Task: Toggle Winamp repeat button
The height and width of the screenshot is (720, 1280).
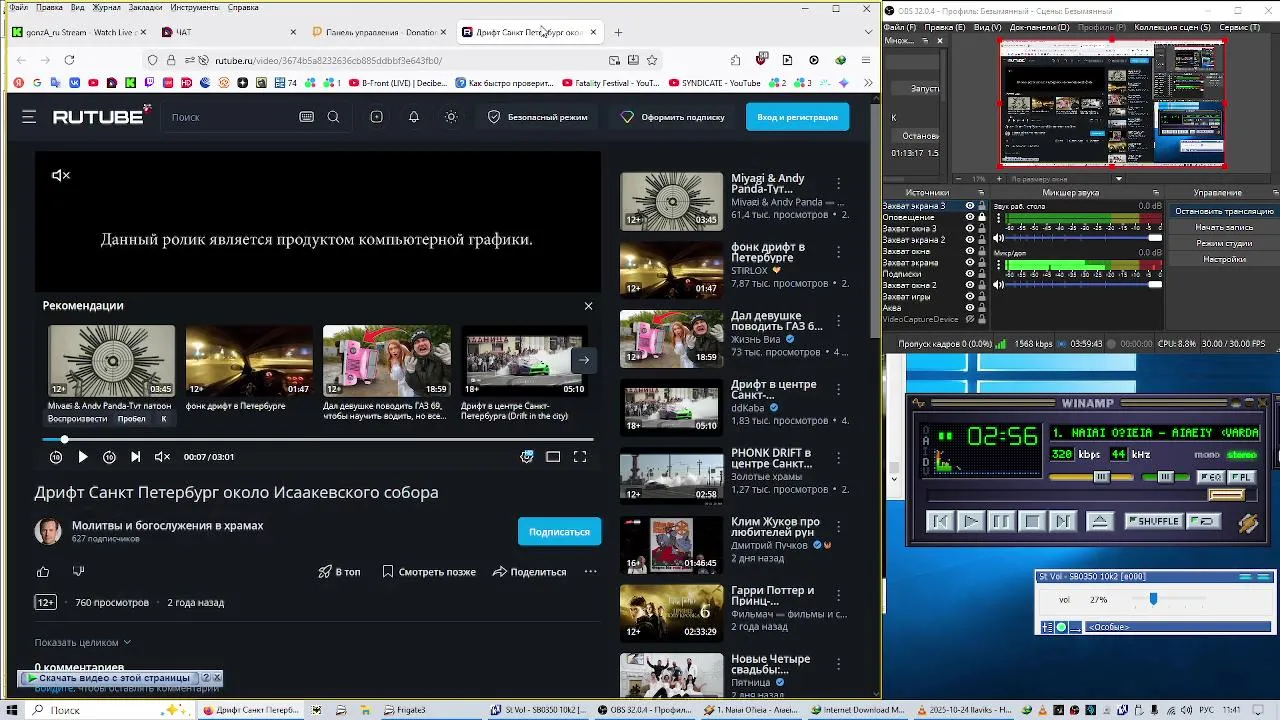Action: click(x=1206, y=521)
